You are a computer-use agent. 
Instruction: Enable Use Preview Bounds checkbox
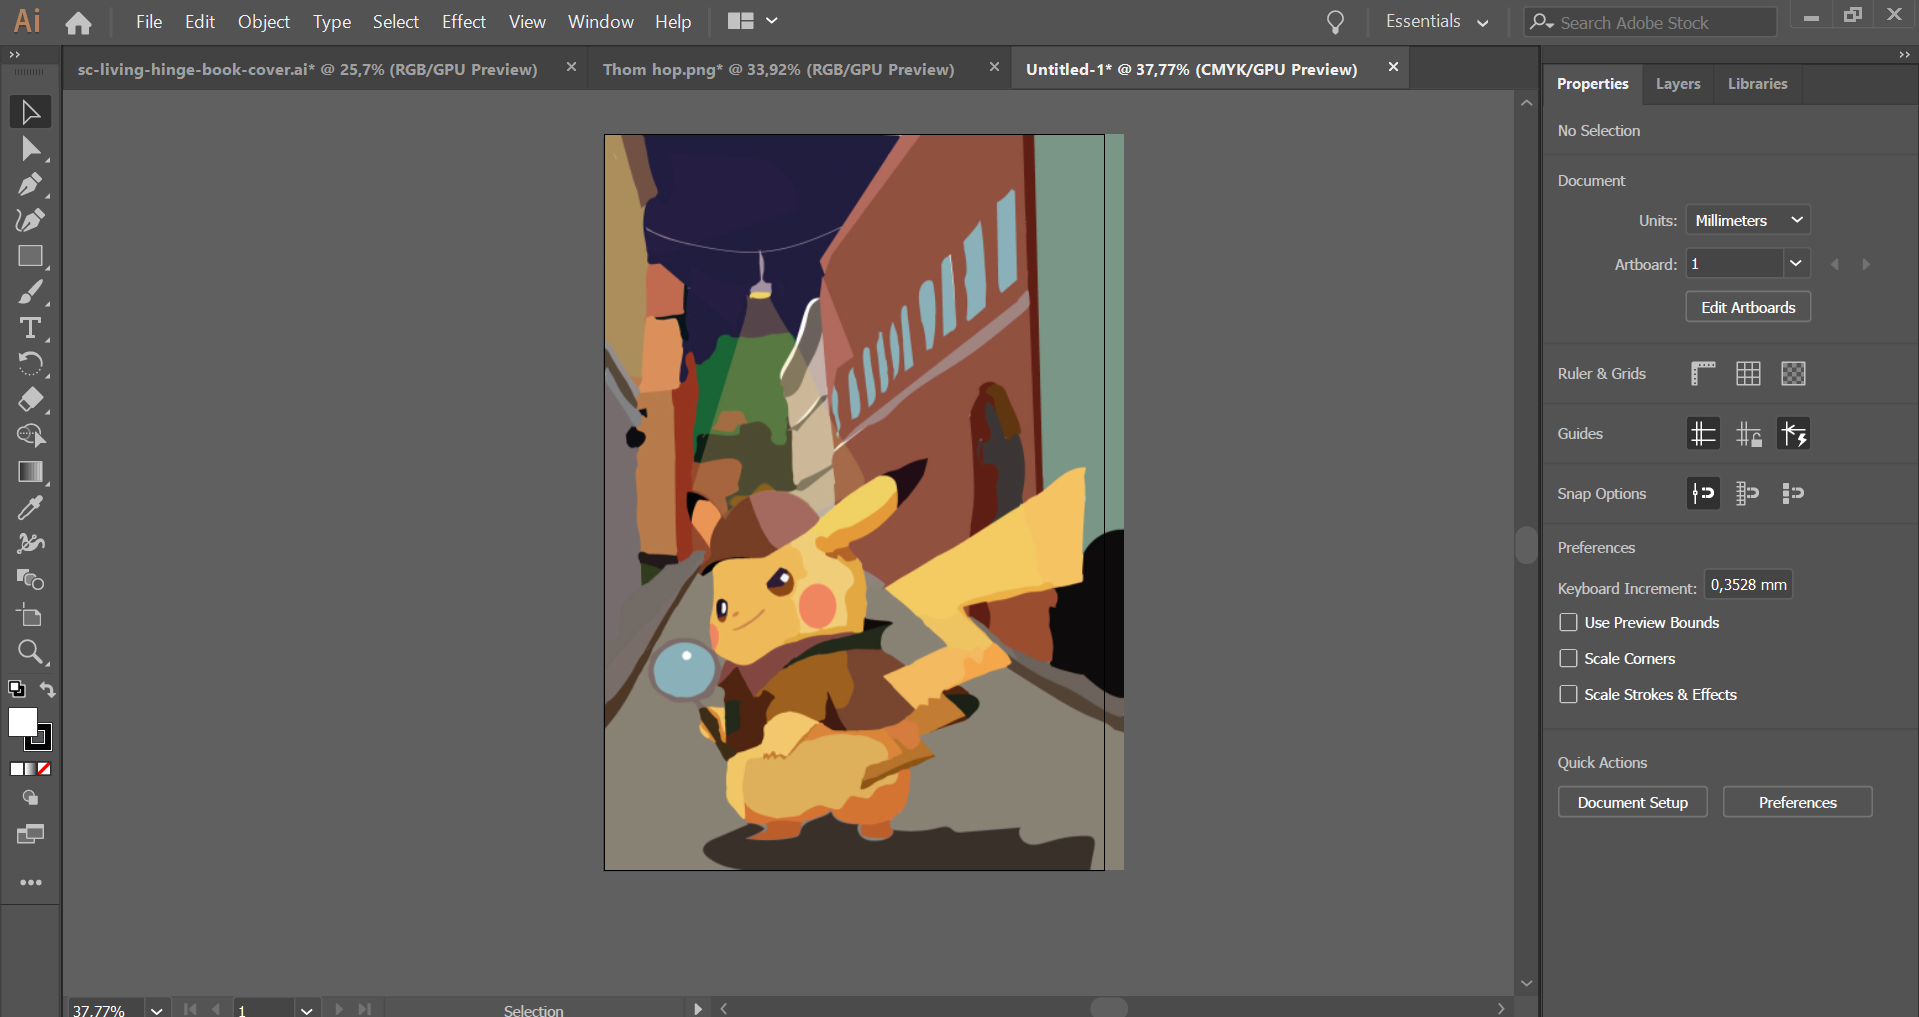click(1568, 623)
